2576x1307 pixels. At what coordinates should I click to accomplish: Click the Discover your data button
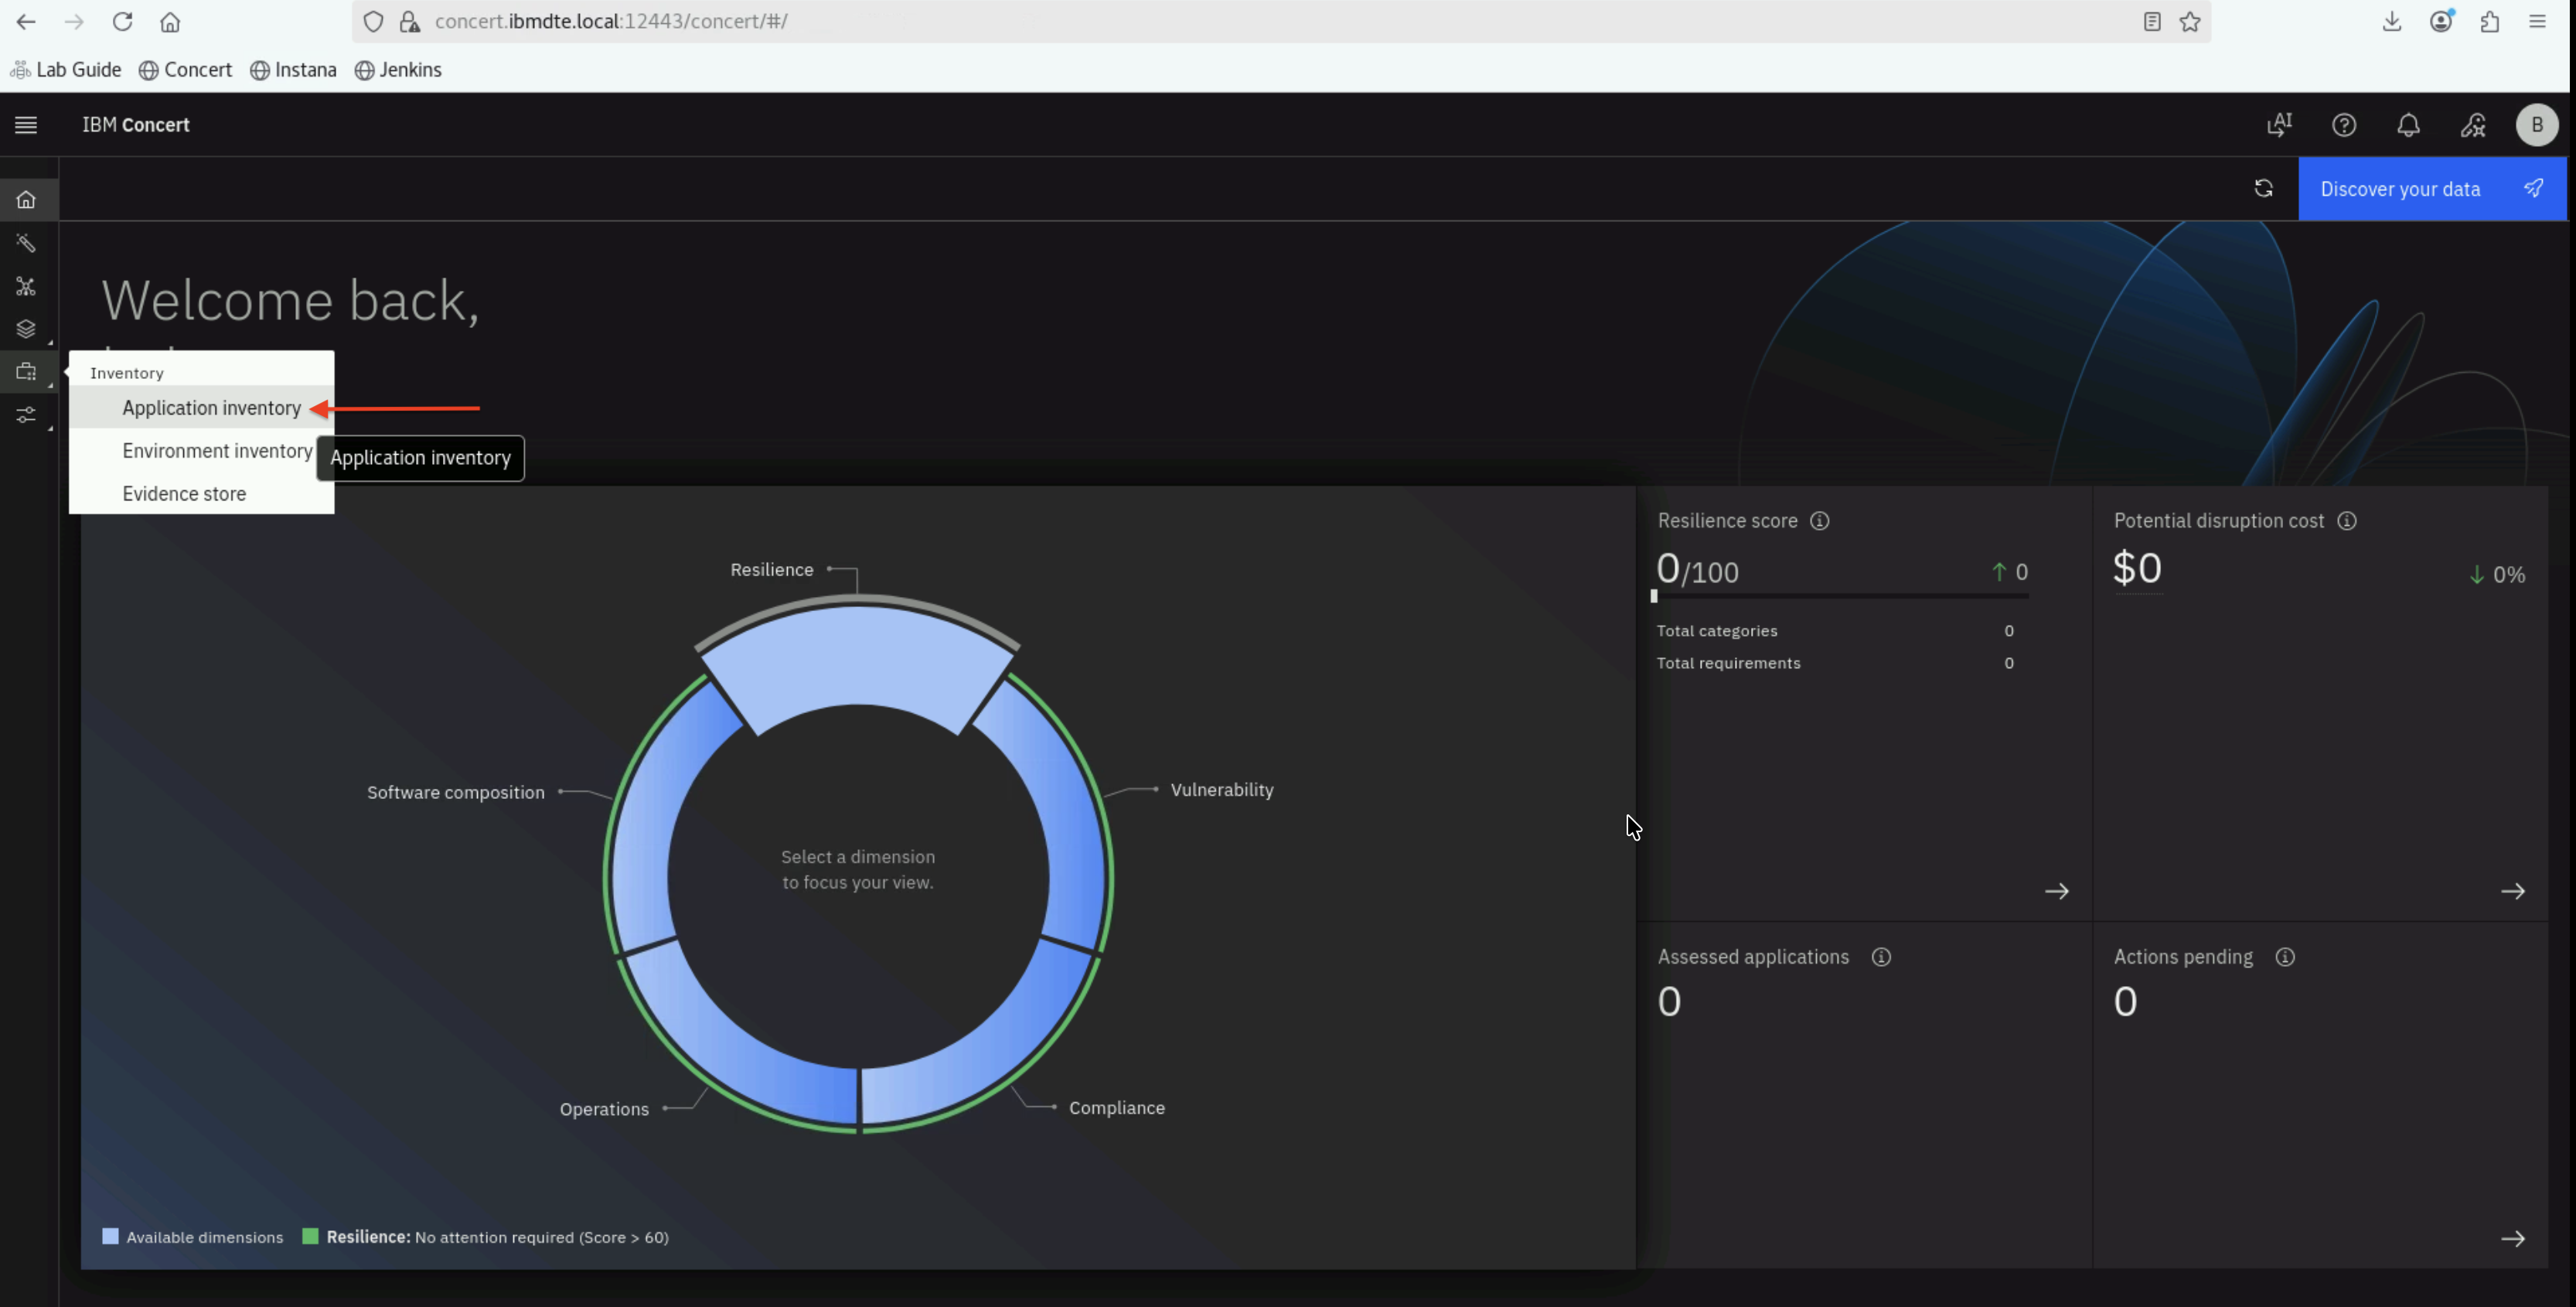pos(2432,189)
